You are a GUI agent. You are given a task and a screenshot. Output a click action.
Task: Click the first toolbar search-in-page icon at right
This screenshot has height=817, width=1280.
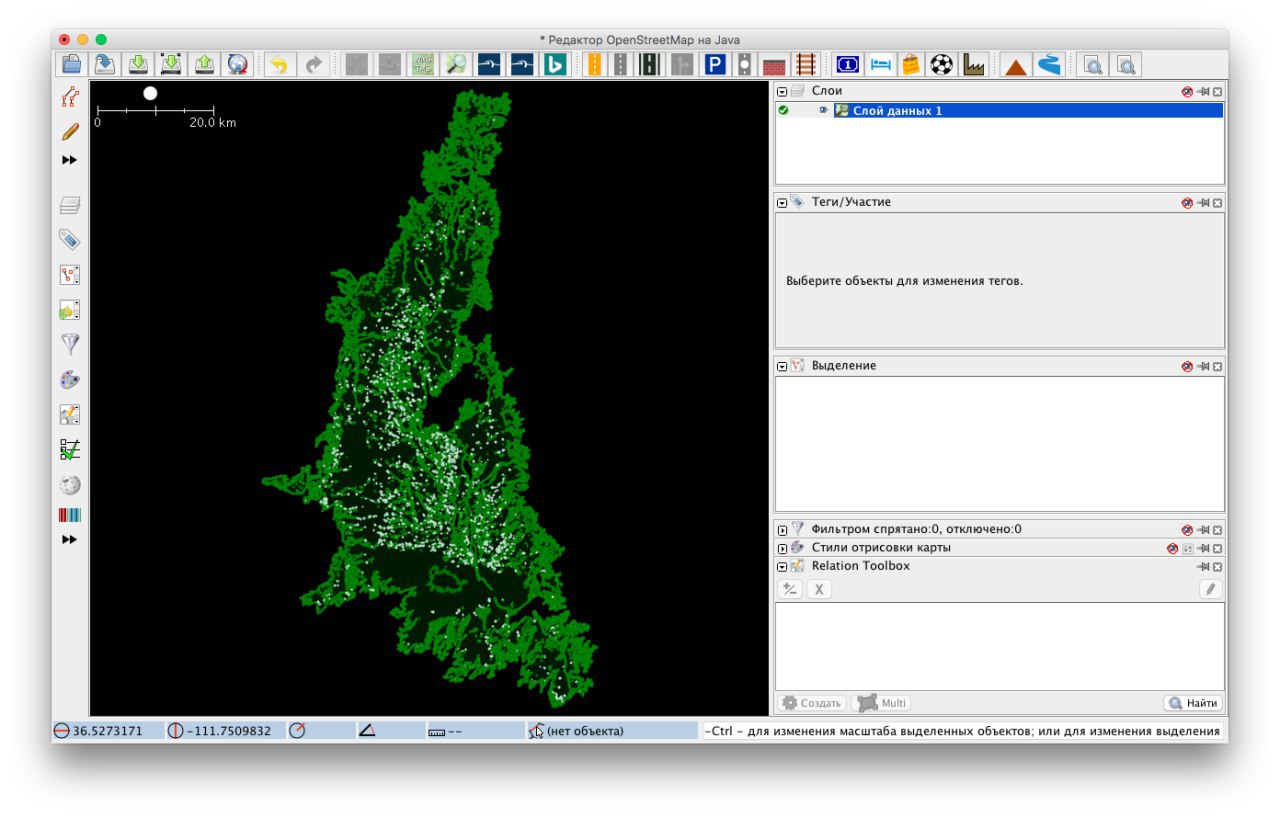pos(1094,64)
